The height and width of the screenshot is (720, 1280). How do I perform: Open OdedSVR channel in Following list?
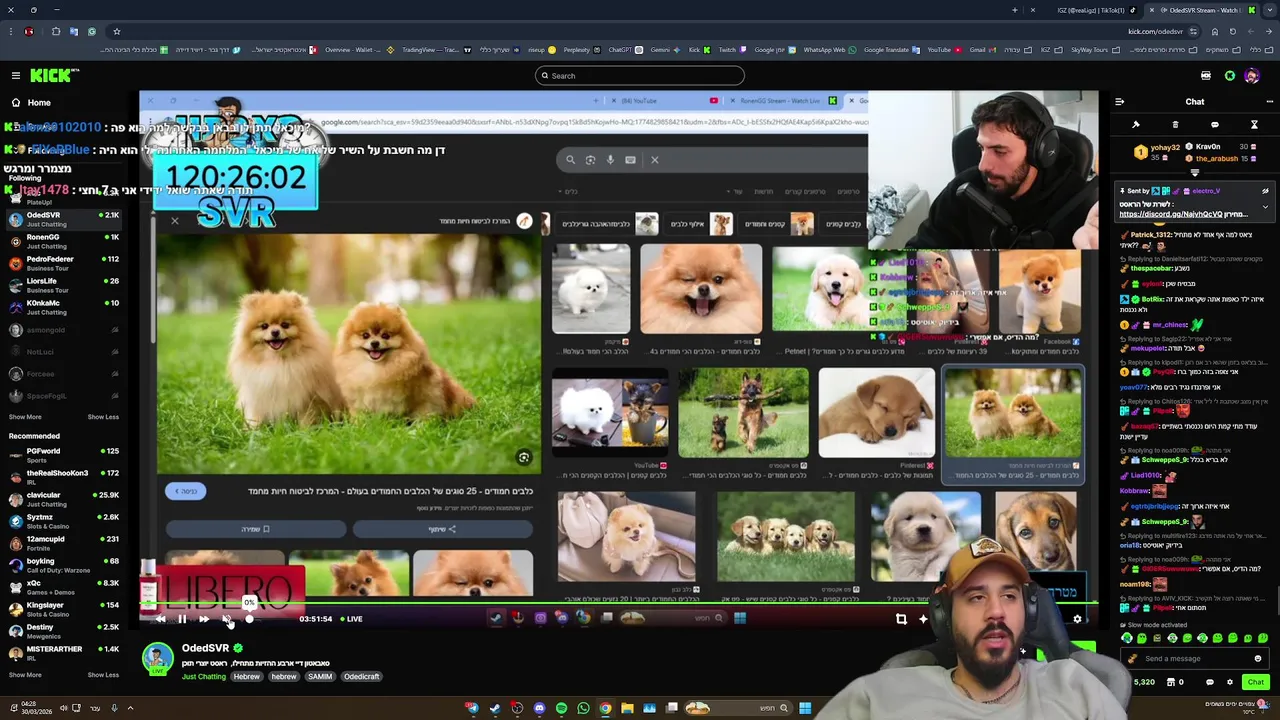(x=62, y=219)
